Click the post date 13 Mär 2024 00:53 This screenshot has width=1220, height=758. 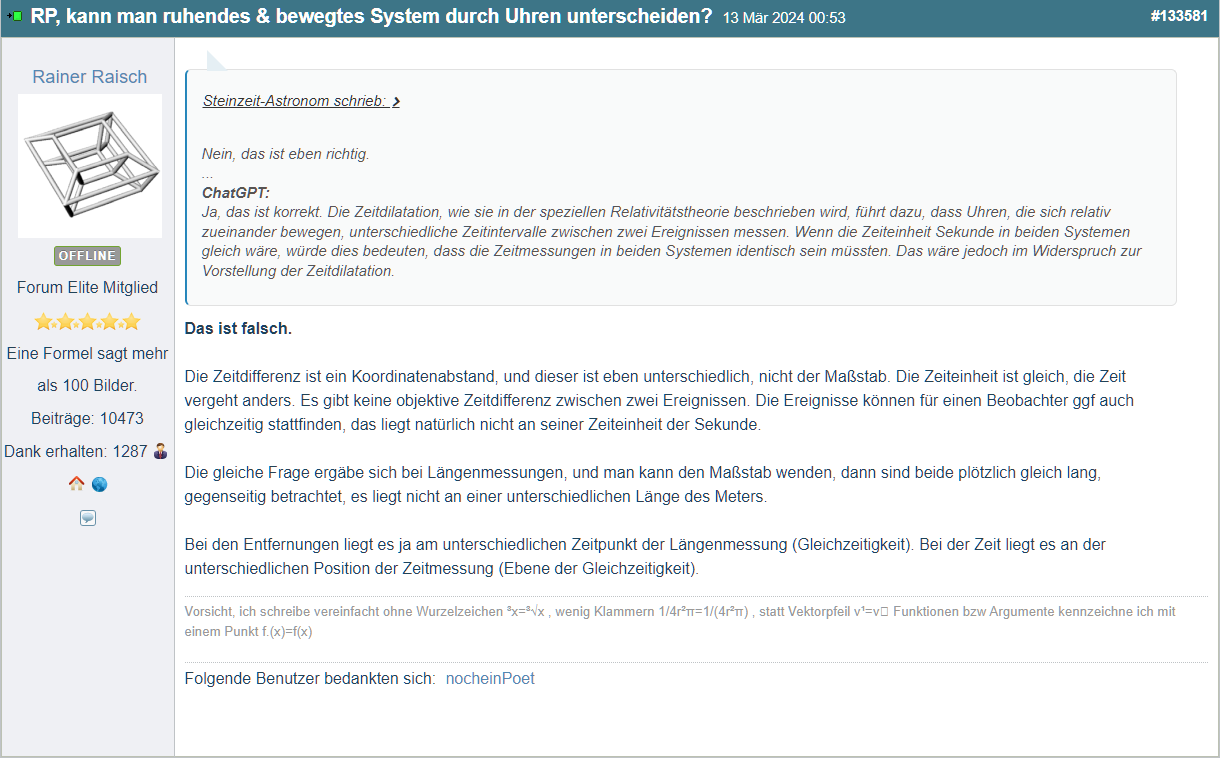(784, 18)
